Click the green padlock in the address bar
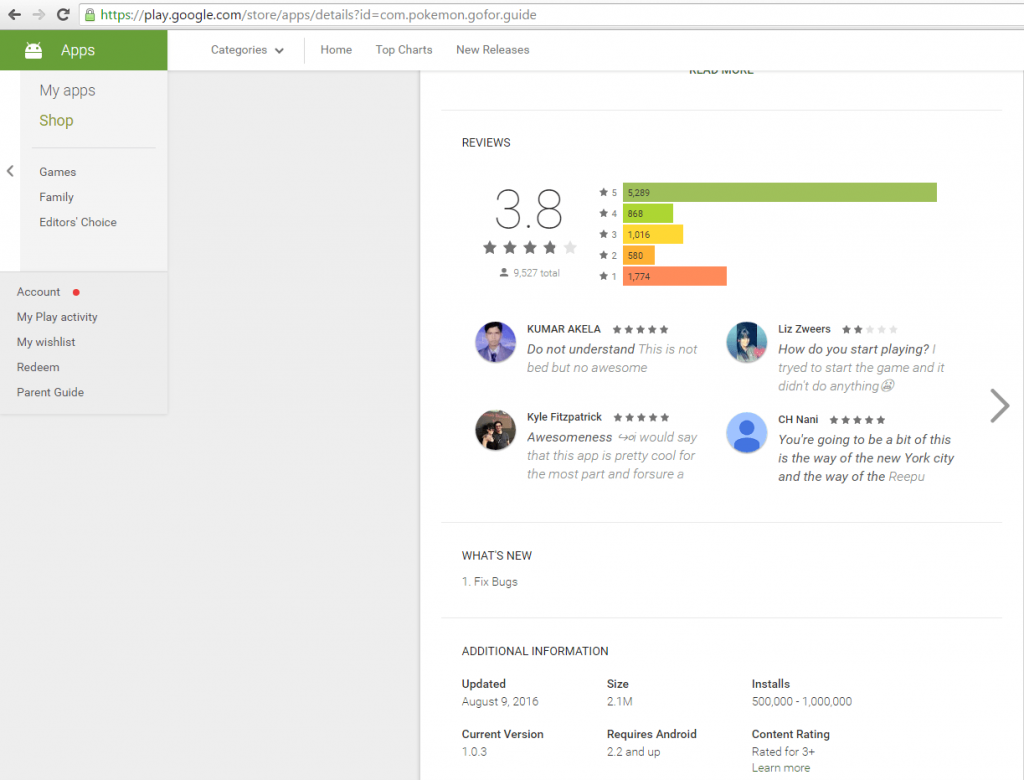 pyautogui.click(x=90, y=14)
